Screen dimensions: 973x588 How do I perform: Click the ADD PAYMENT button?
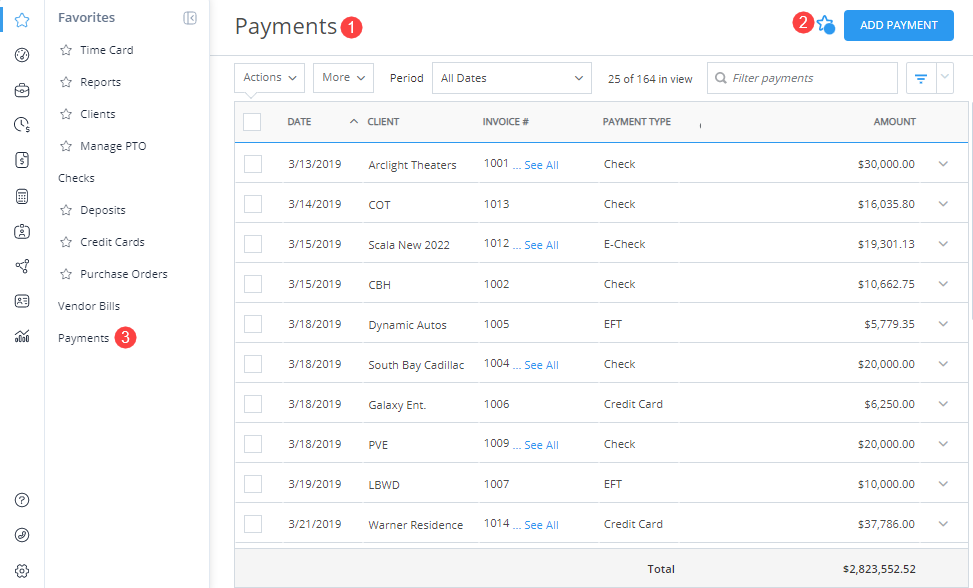click(898, 25)
